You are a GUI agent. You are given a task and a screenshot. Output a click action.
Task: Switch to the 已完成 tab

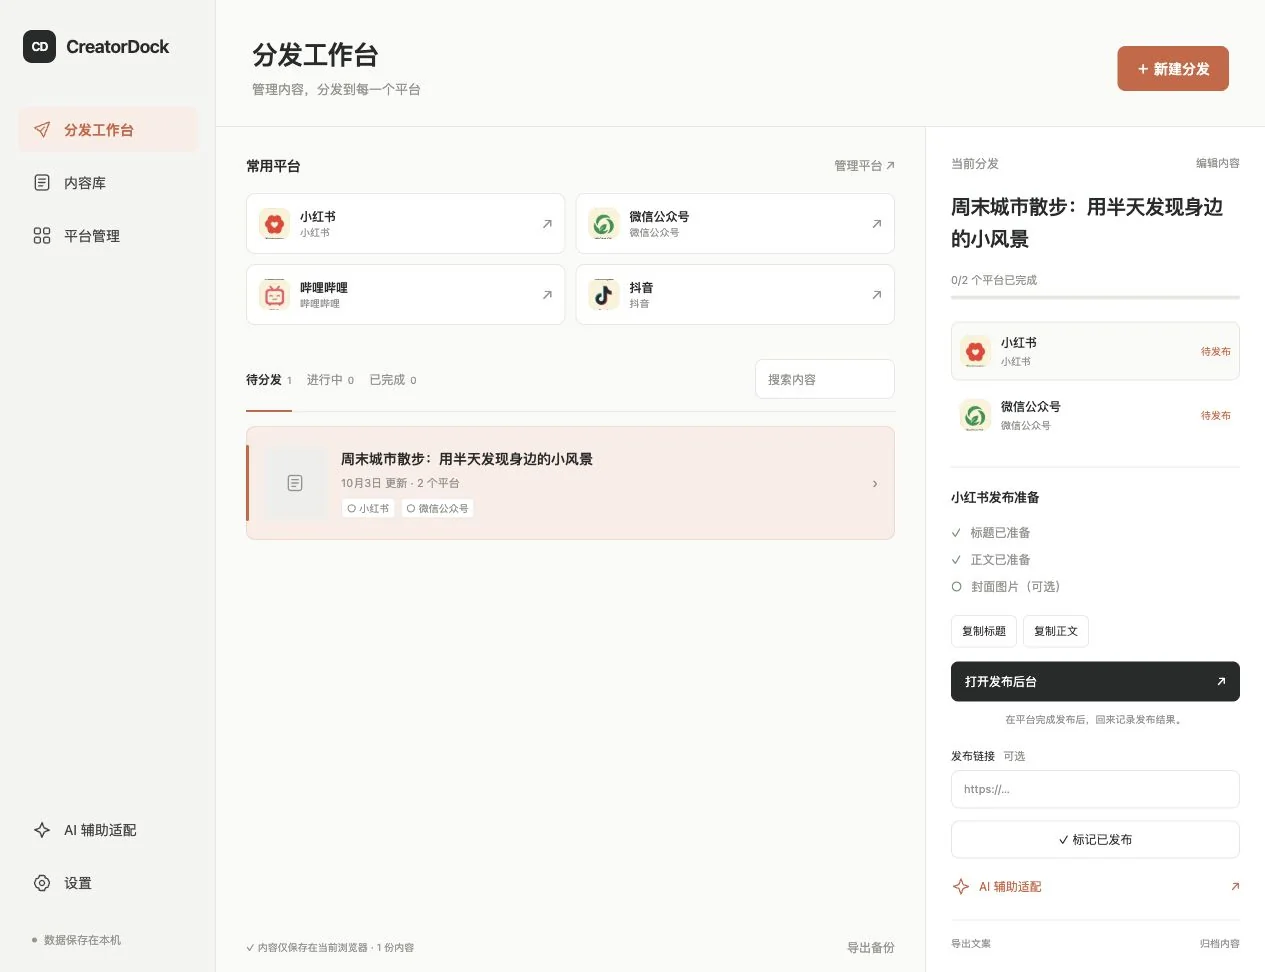393,380
